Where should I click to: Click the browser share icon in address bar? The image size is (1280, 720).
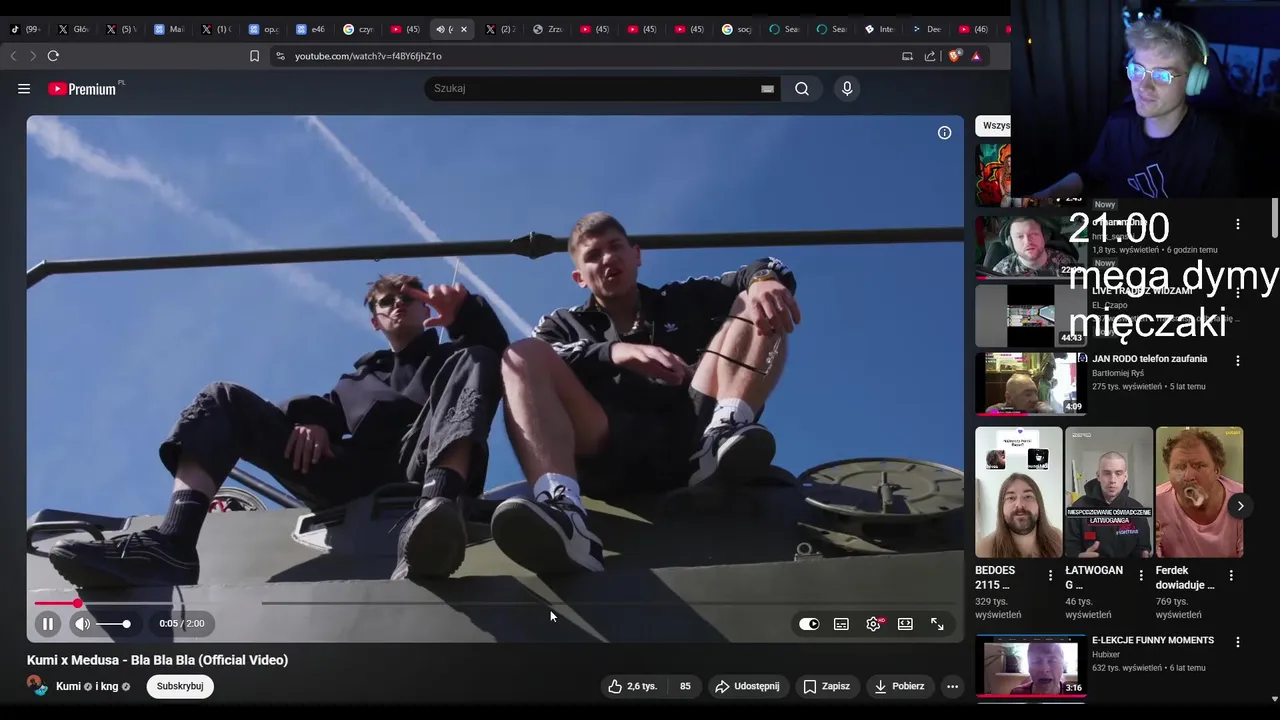[x=930, y=56]
